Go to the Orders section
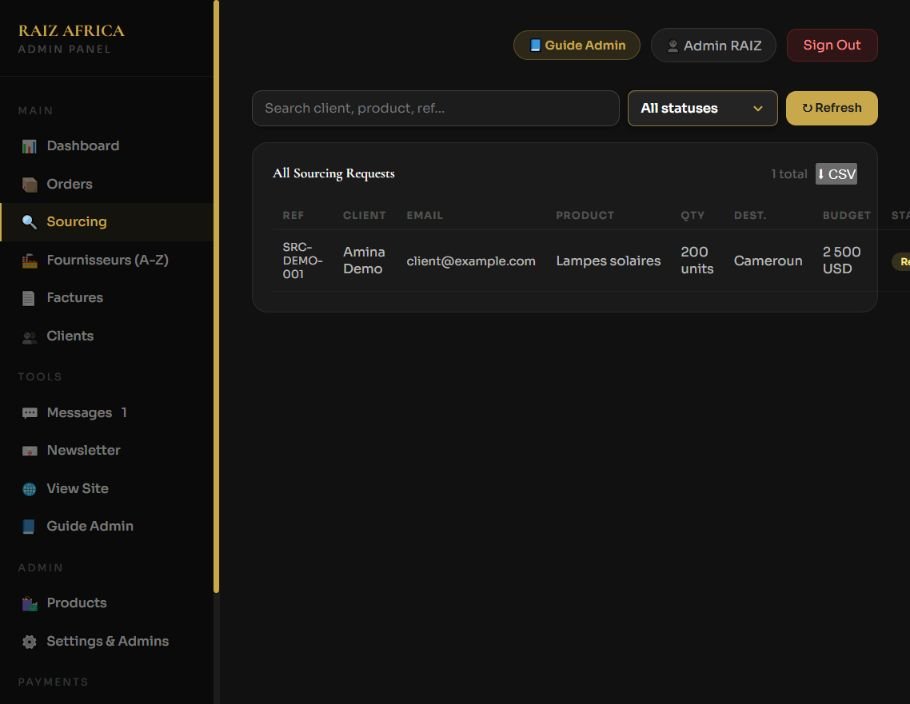The width and height of the screenshot is (910, 704). 107,184
